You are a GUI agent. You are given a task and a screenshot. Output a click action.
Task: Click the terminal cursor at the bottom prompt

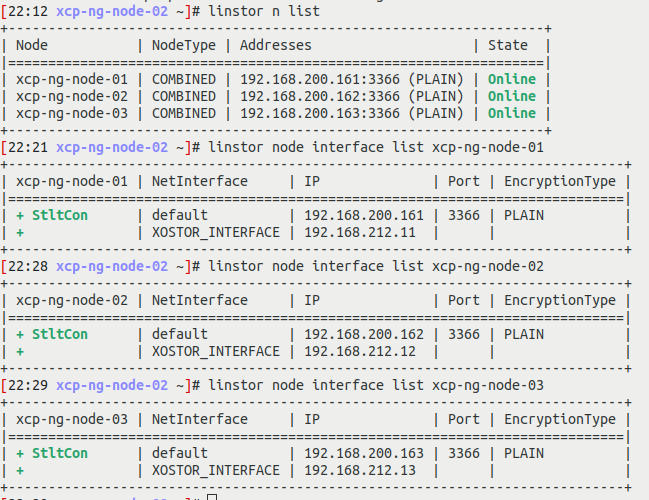pos(212,497)
